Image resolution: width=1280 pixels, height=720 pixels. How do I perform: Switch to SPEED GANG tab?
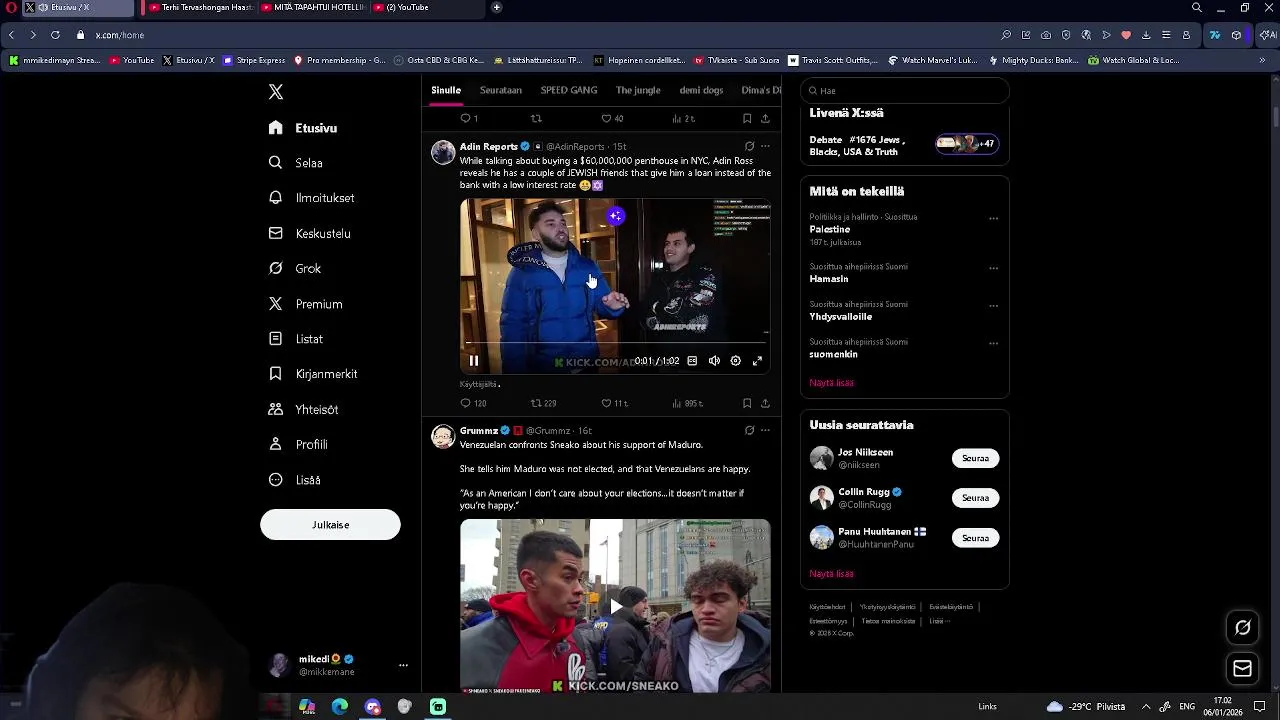tap(569, 90)
